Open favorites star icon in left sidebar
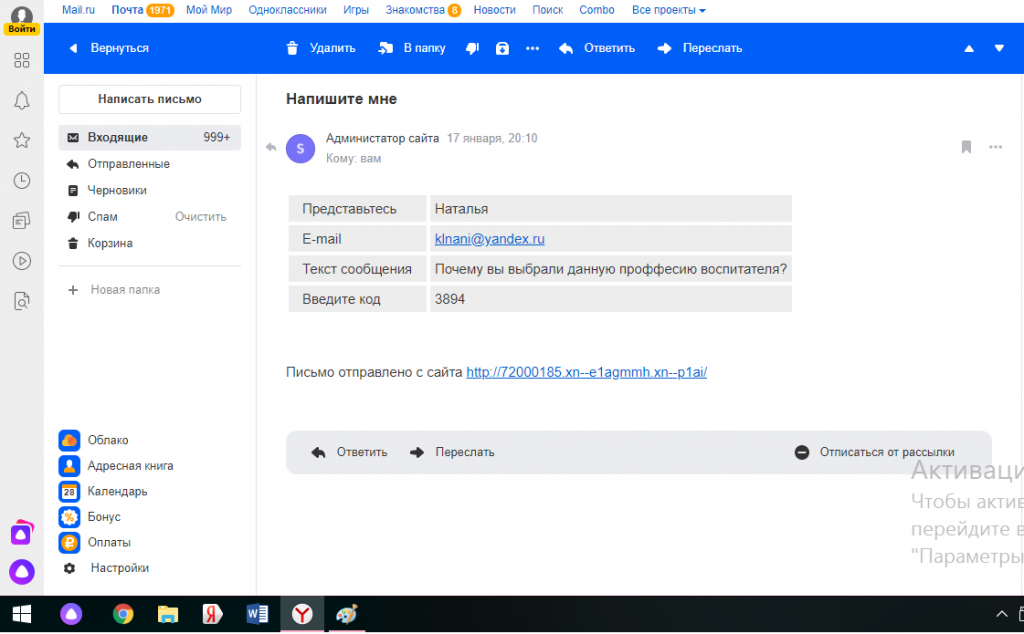The height and width of the screenshot is (634, 1024). click(x=21, y=140)
